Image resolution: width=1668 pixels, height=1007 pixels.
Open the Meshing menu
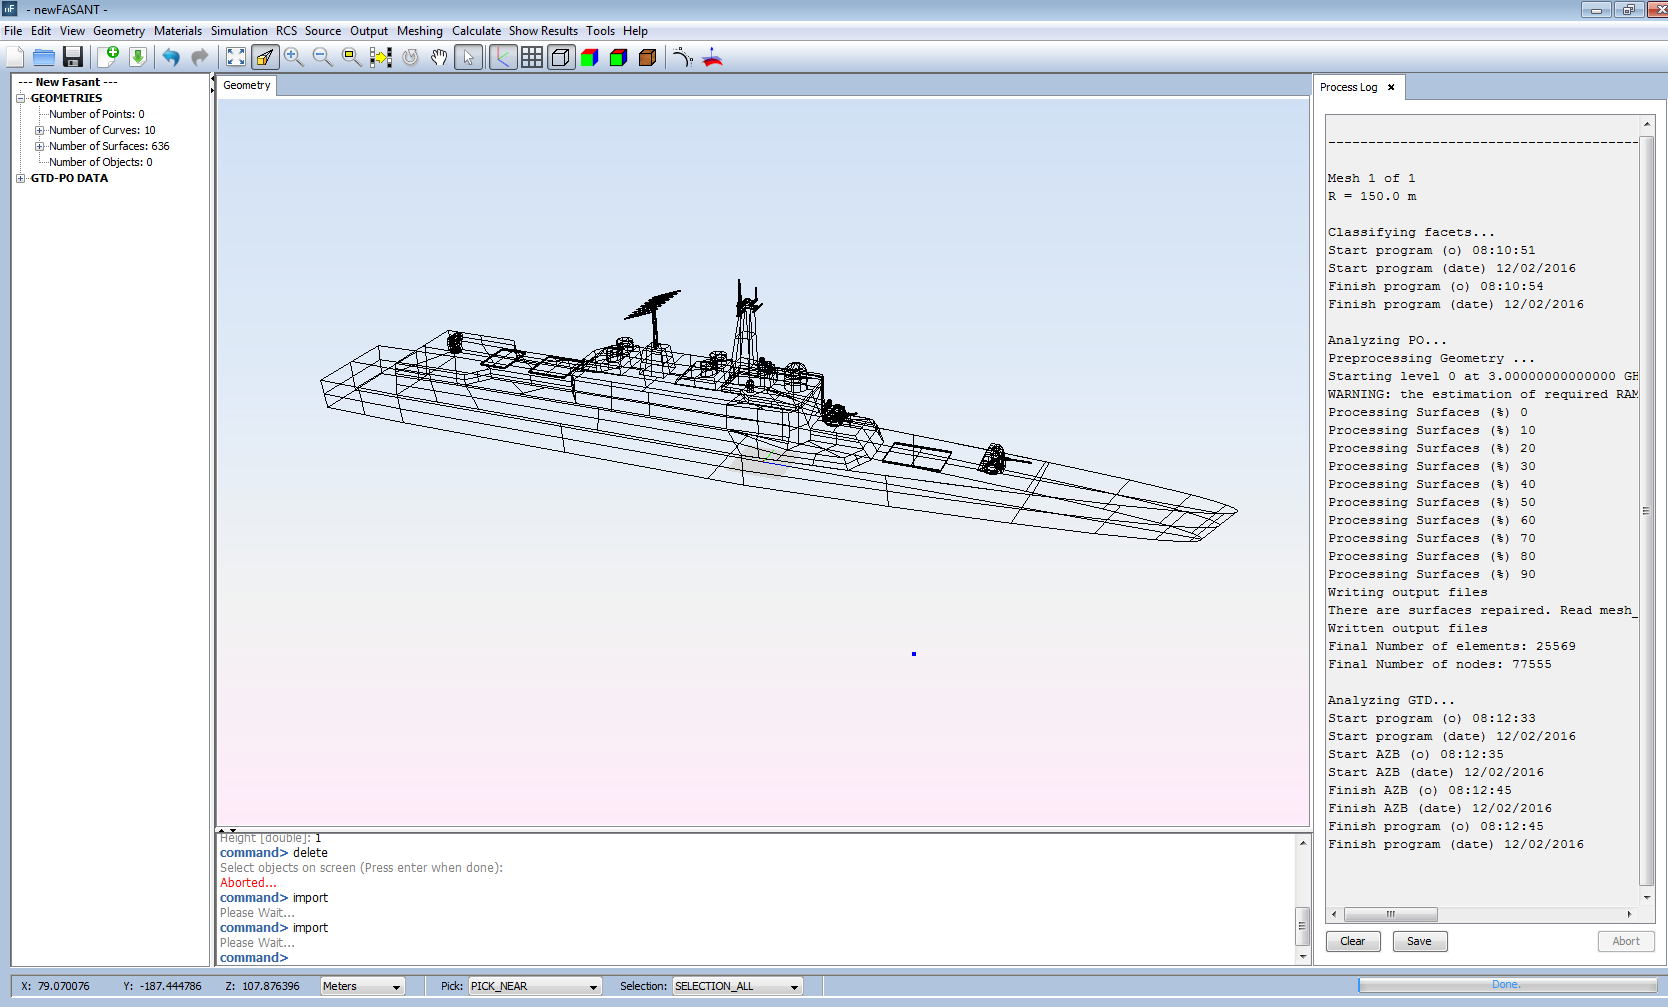click(x=419, y=31)
